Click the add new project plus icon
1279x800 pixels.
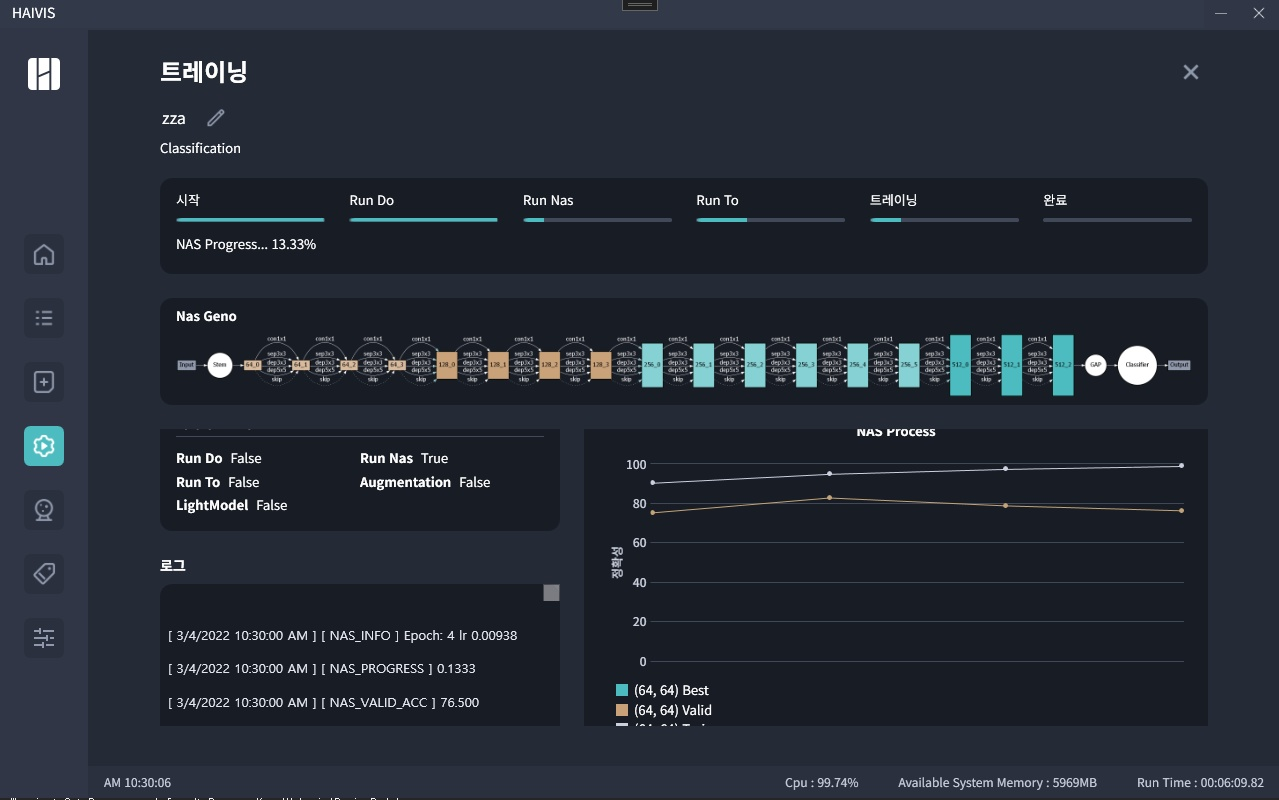tap(44, 382)
